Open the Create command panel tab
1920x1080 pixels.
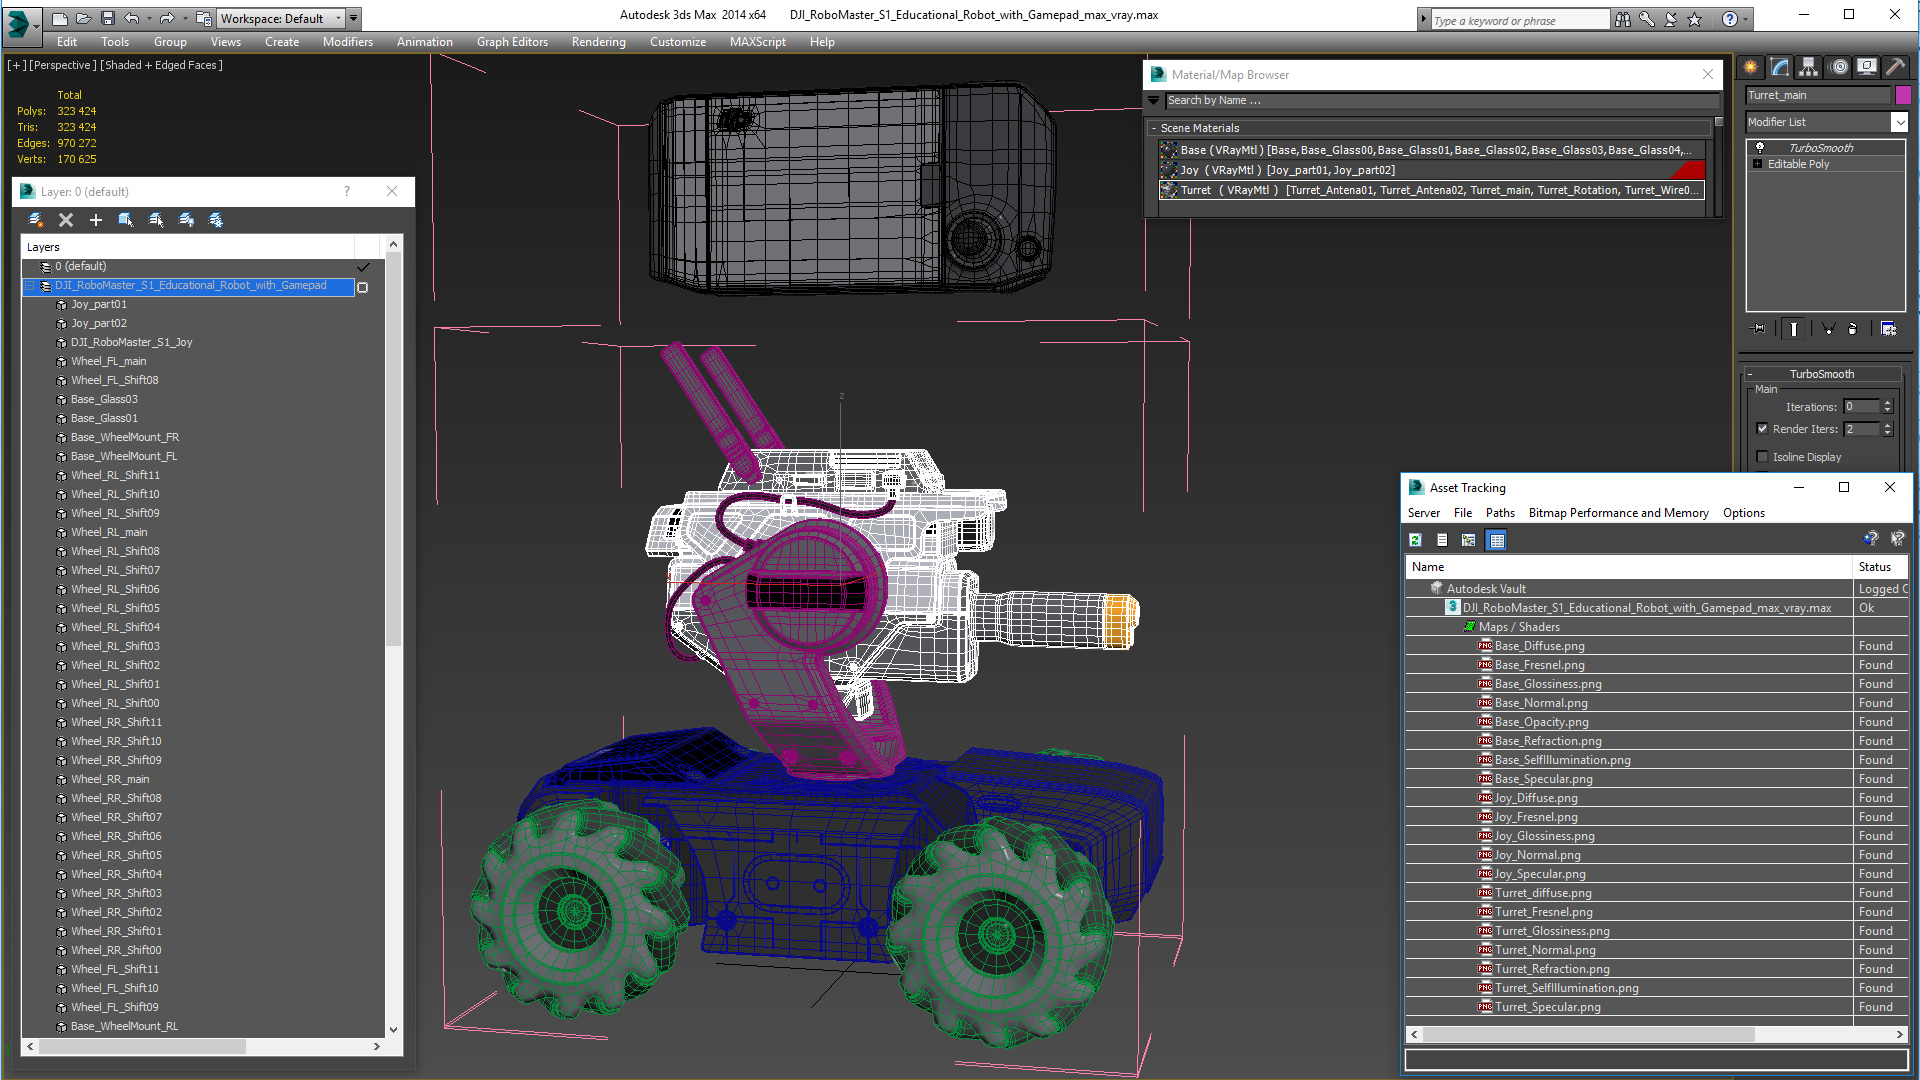point(1751,67)
